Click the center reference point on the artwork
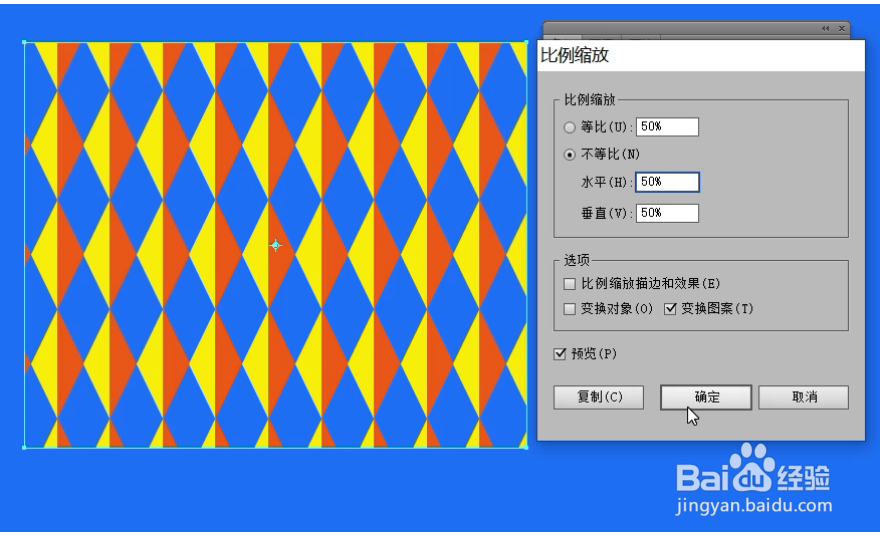Screen dimensions: 880x536 pyautogui.click(x=276, y=245)
